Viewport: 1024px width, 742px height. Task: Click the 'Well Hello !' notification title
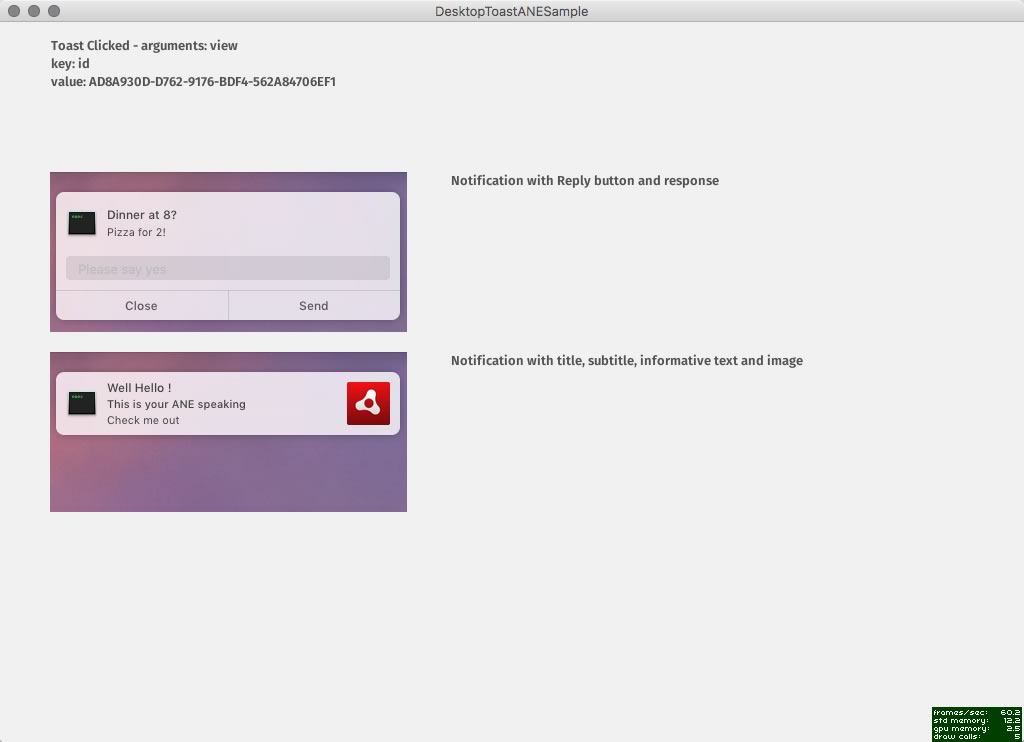[x=139, y=387]
